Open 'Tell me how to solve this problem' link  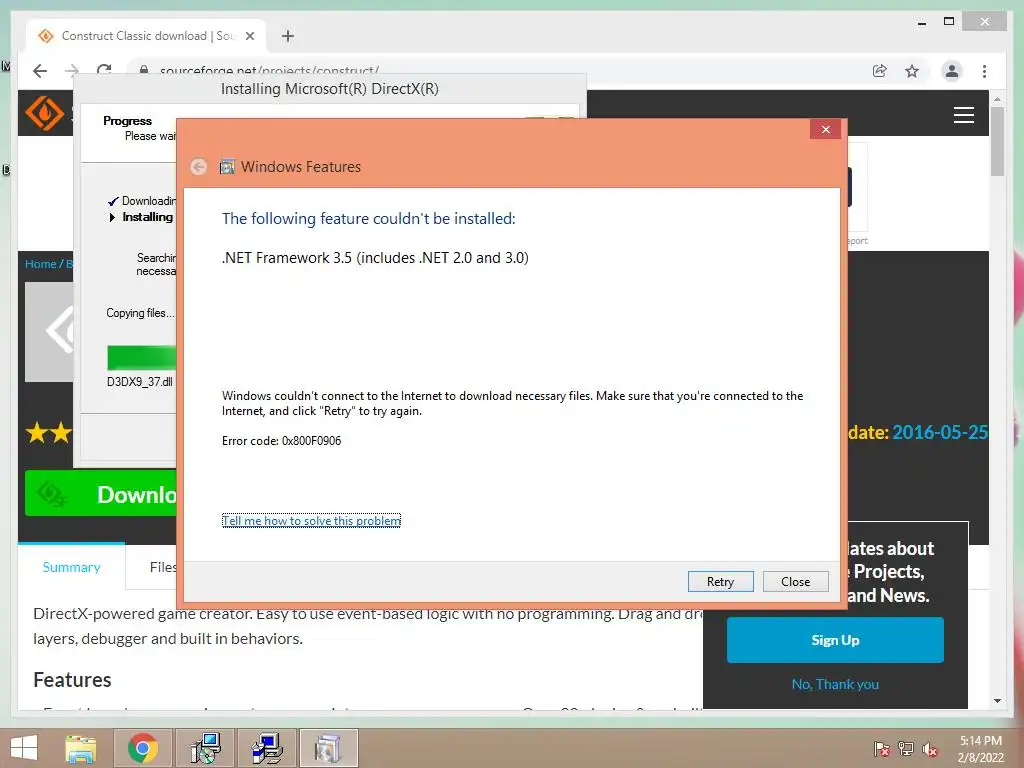coord(312,520)
